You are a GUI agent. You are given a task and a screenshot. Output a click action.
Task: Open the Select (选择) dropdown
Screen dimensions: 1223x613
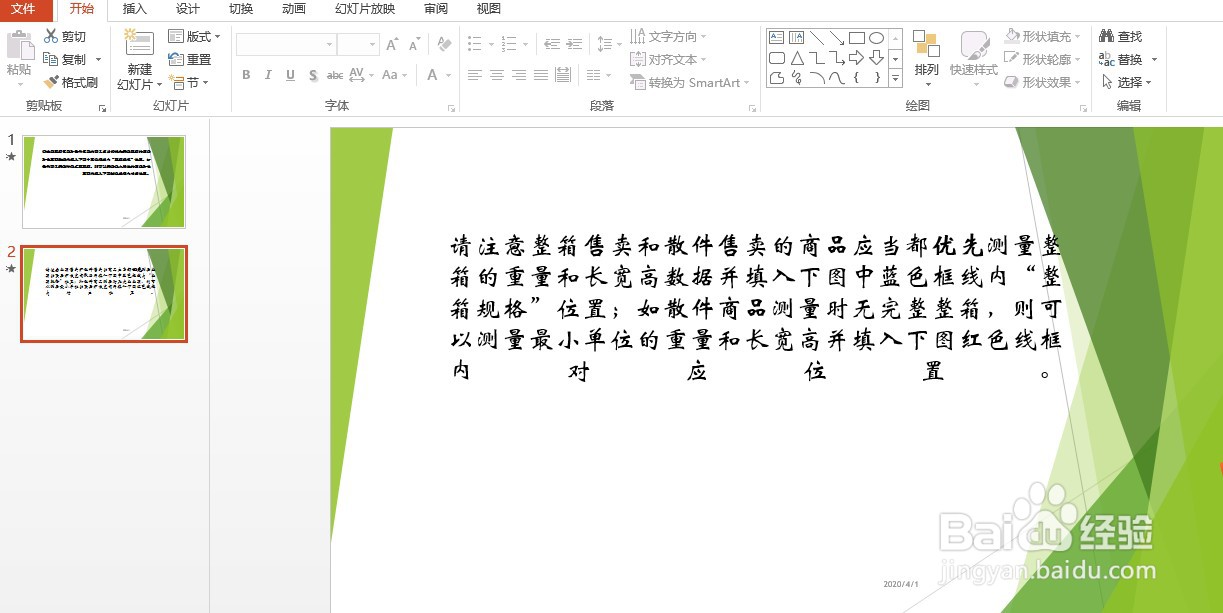pos(1126,82)
